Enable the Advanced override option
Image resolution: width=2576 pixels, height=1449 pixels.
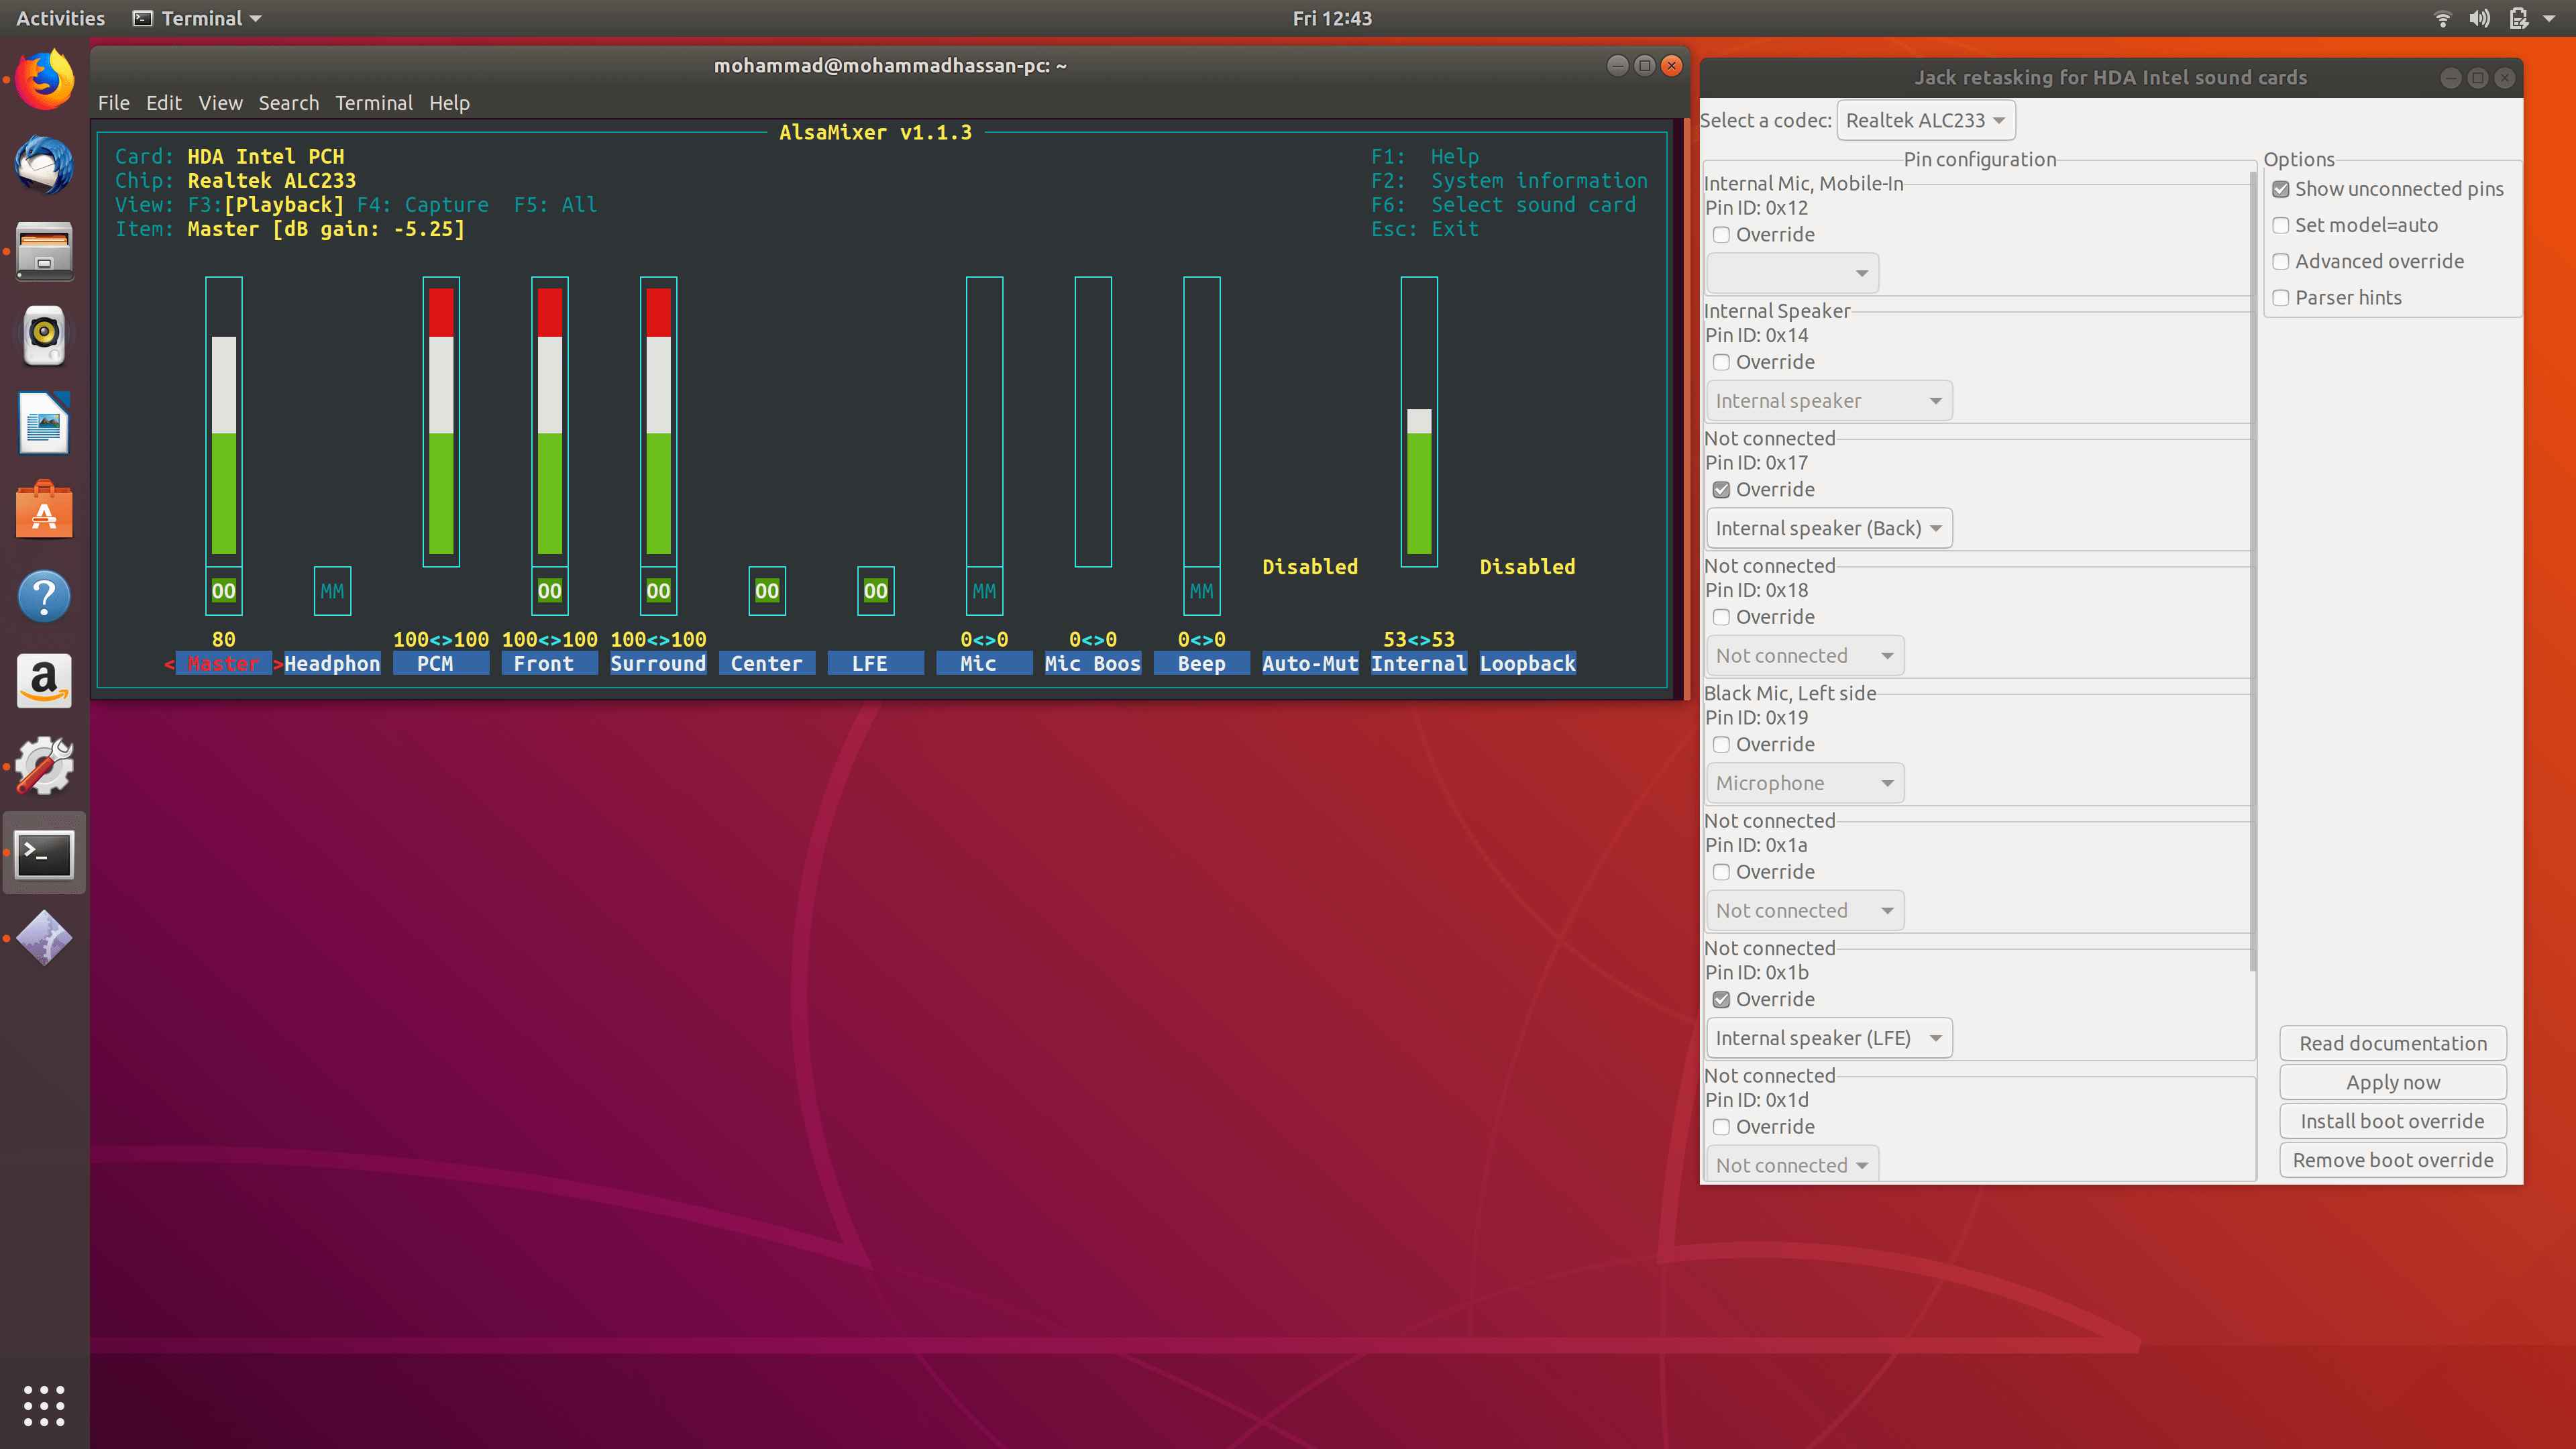coord(2281,262)
